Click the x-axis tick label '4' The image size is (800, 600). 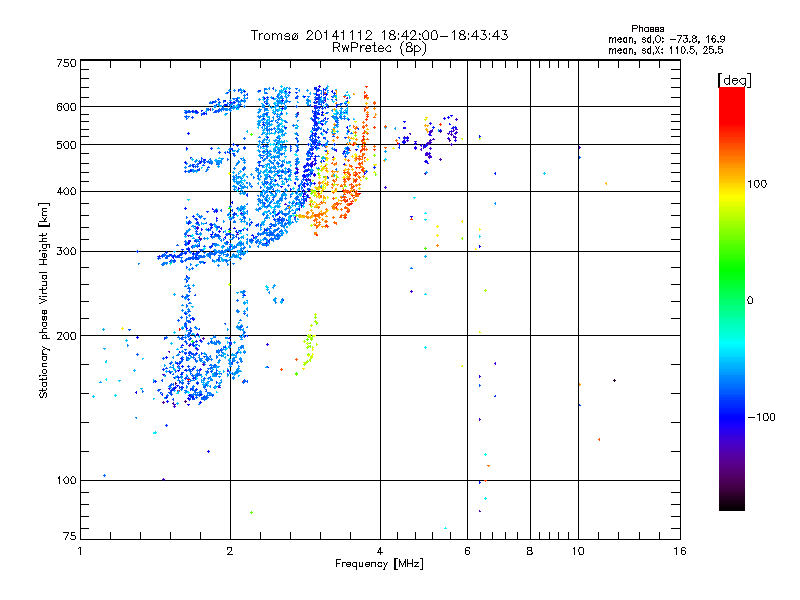click(x=380, y=551)
